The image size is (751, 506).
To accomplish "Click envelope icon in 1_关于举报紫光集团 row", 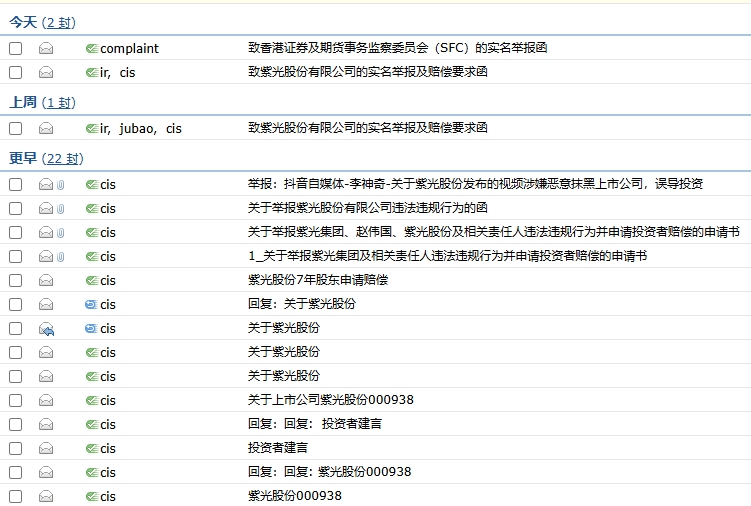I will pos(46,256).
